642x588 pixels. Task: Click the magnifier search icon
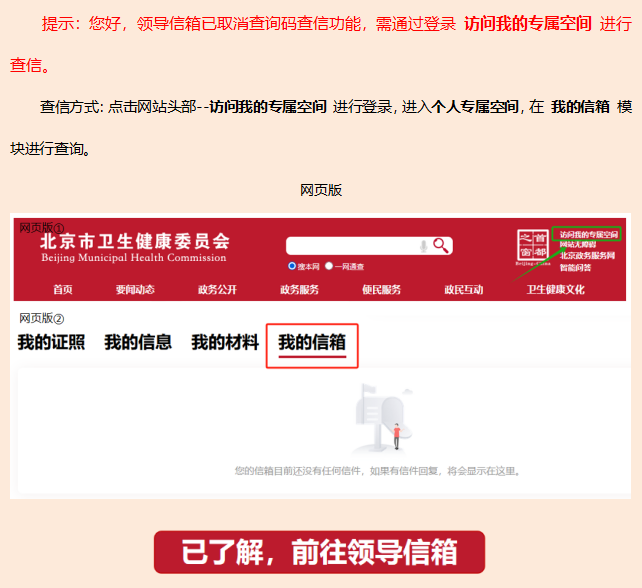441,246
